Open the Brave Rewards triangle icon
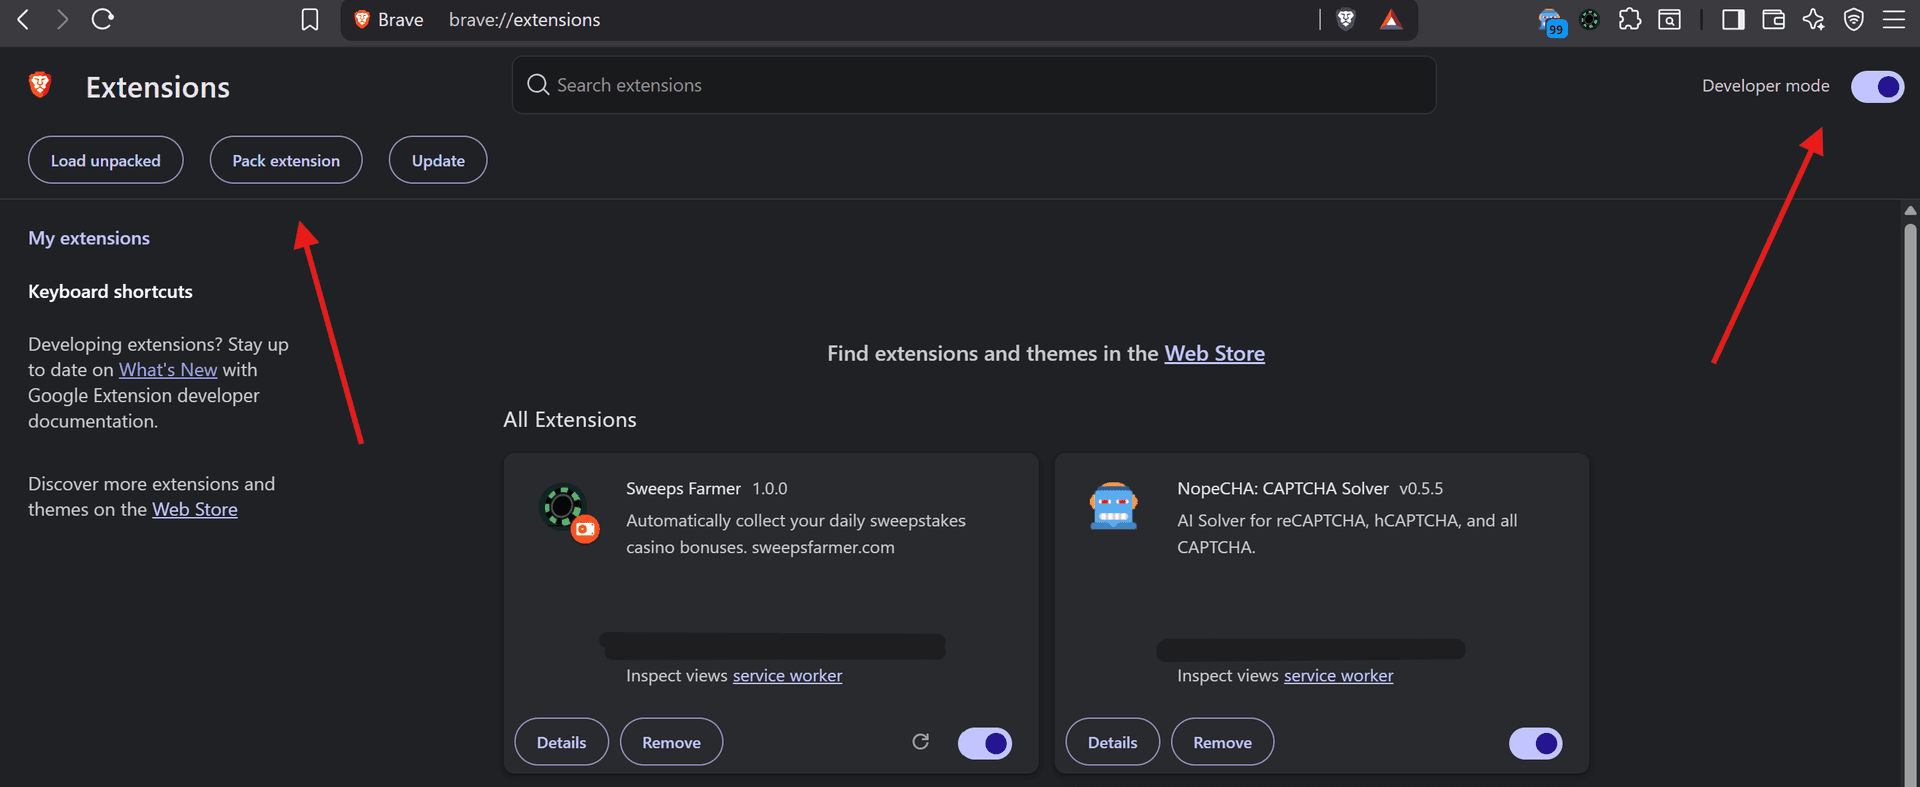The height and width of the screenshot is (787, 1920). coord(1391,19)
